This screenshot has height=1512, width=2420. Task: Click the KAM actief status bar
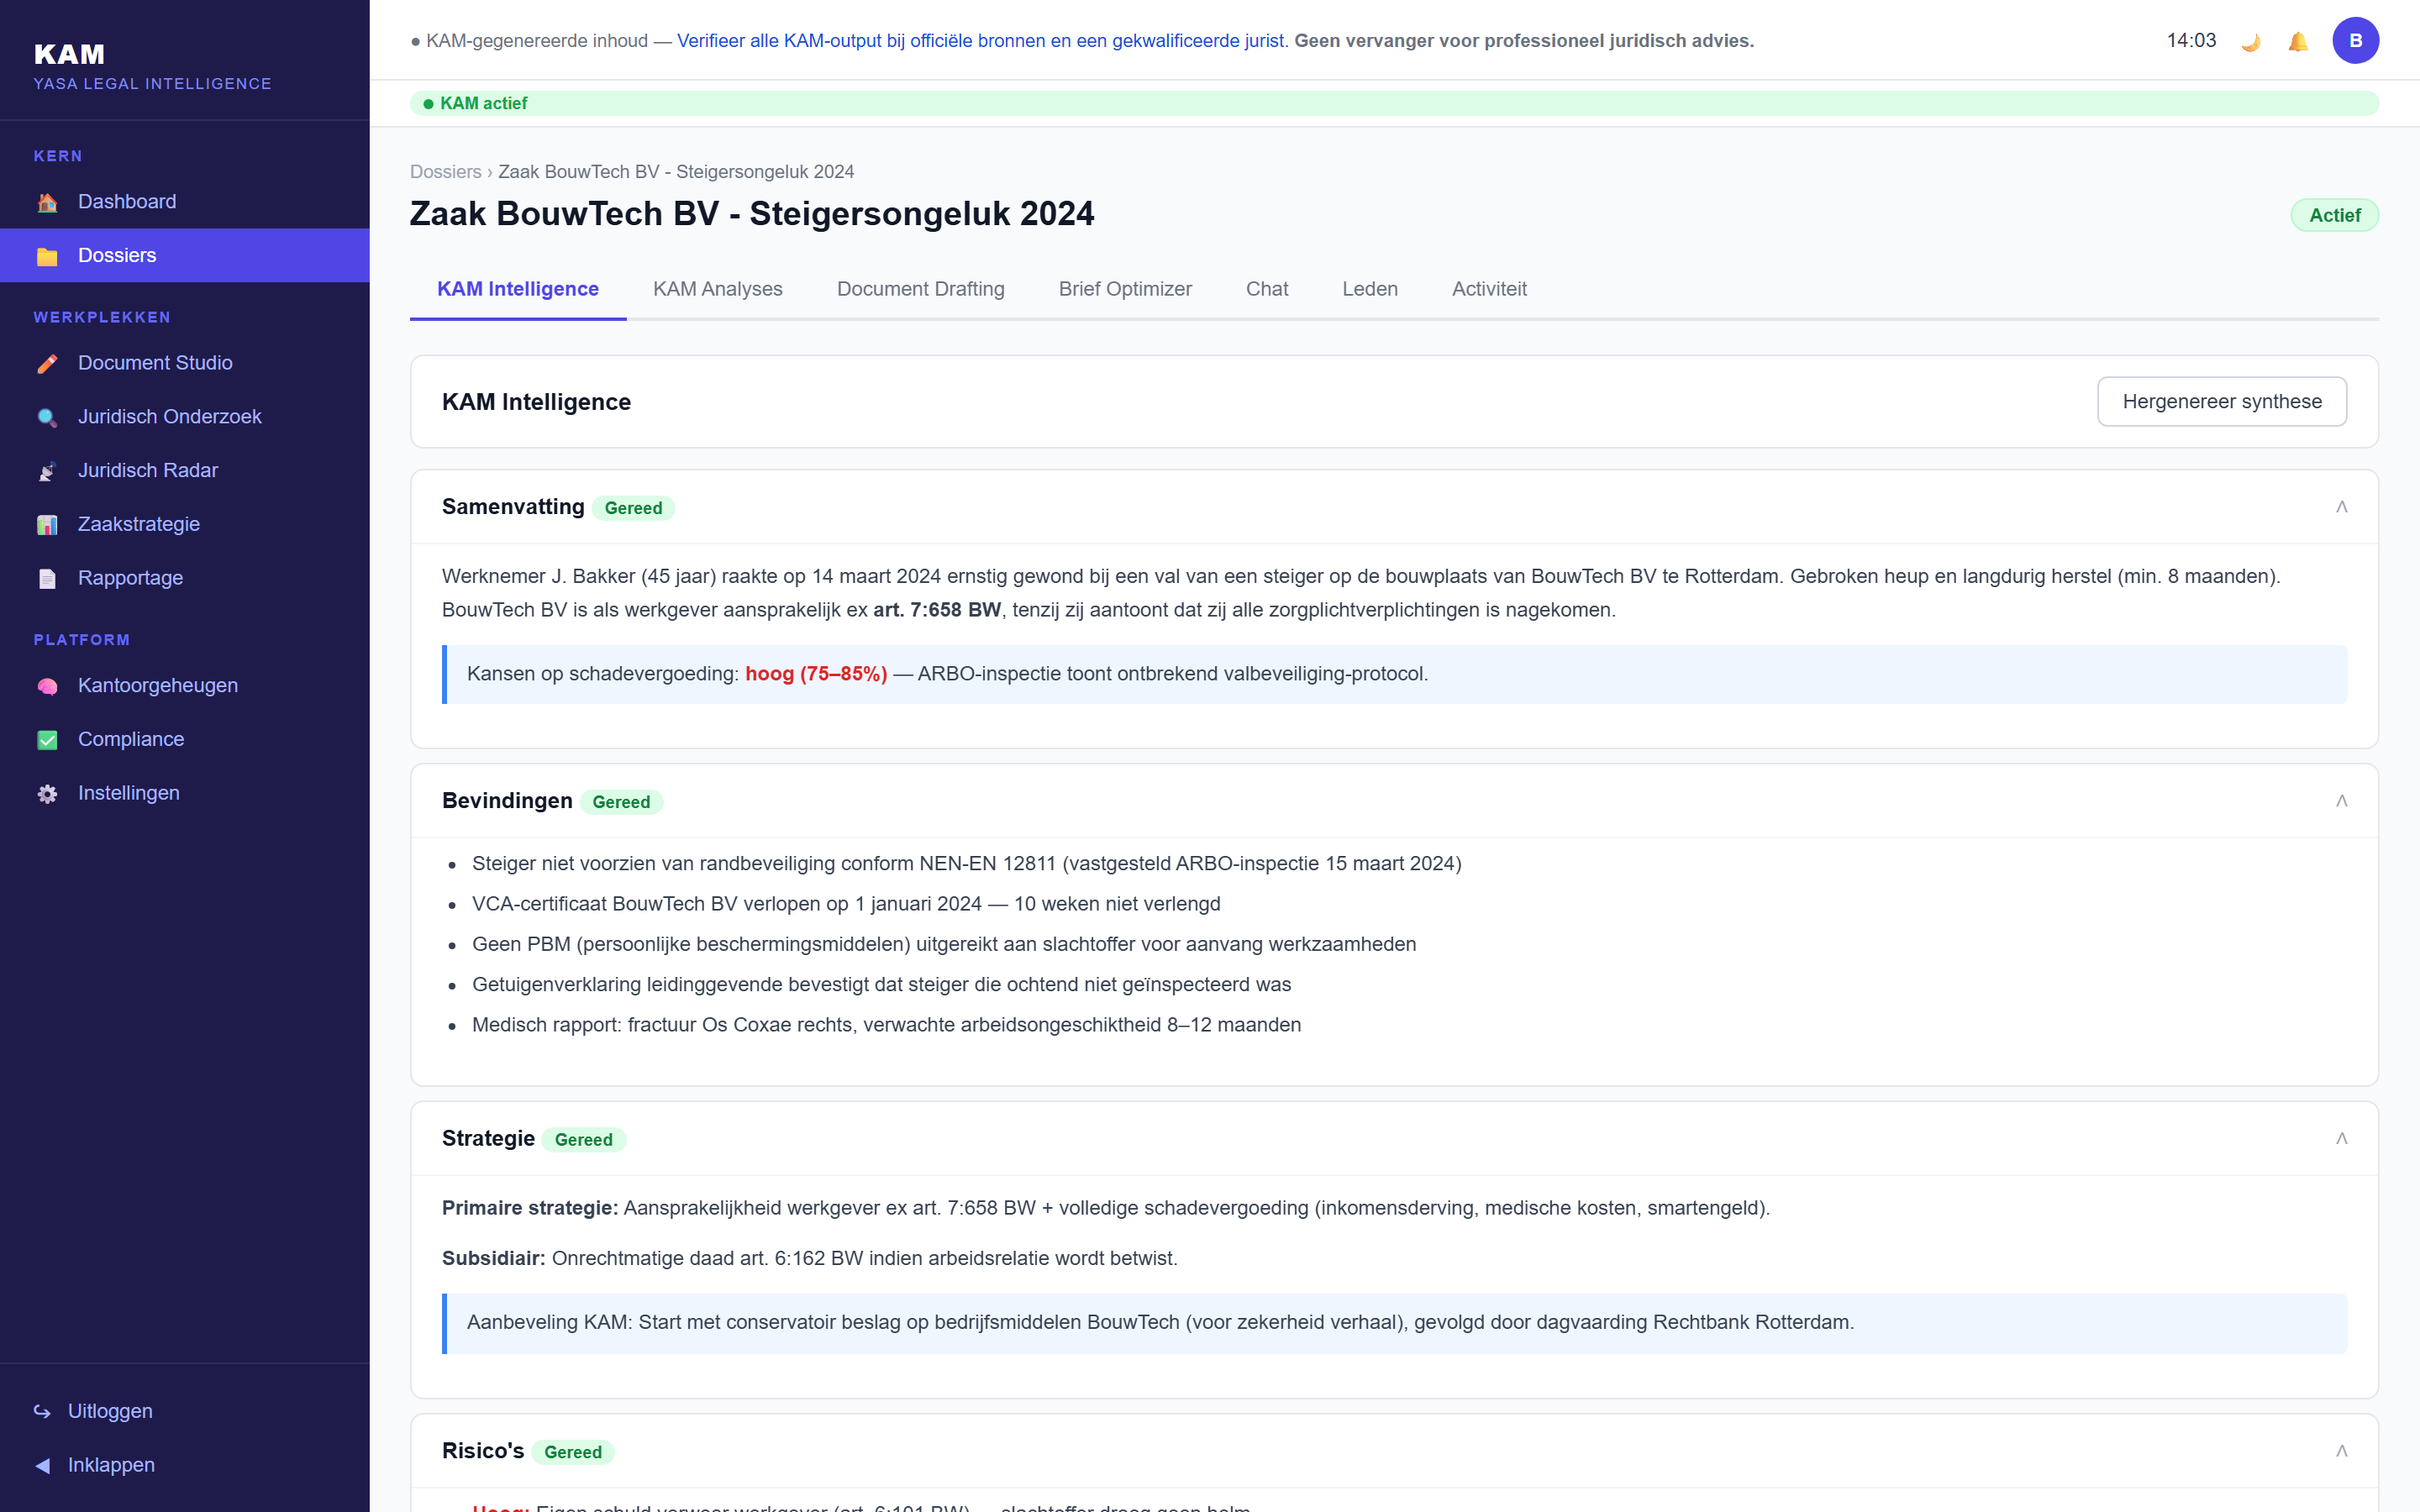(x=1394, y=103)
